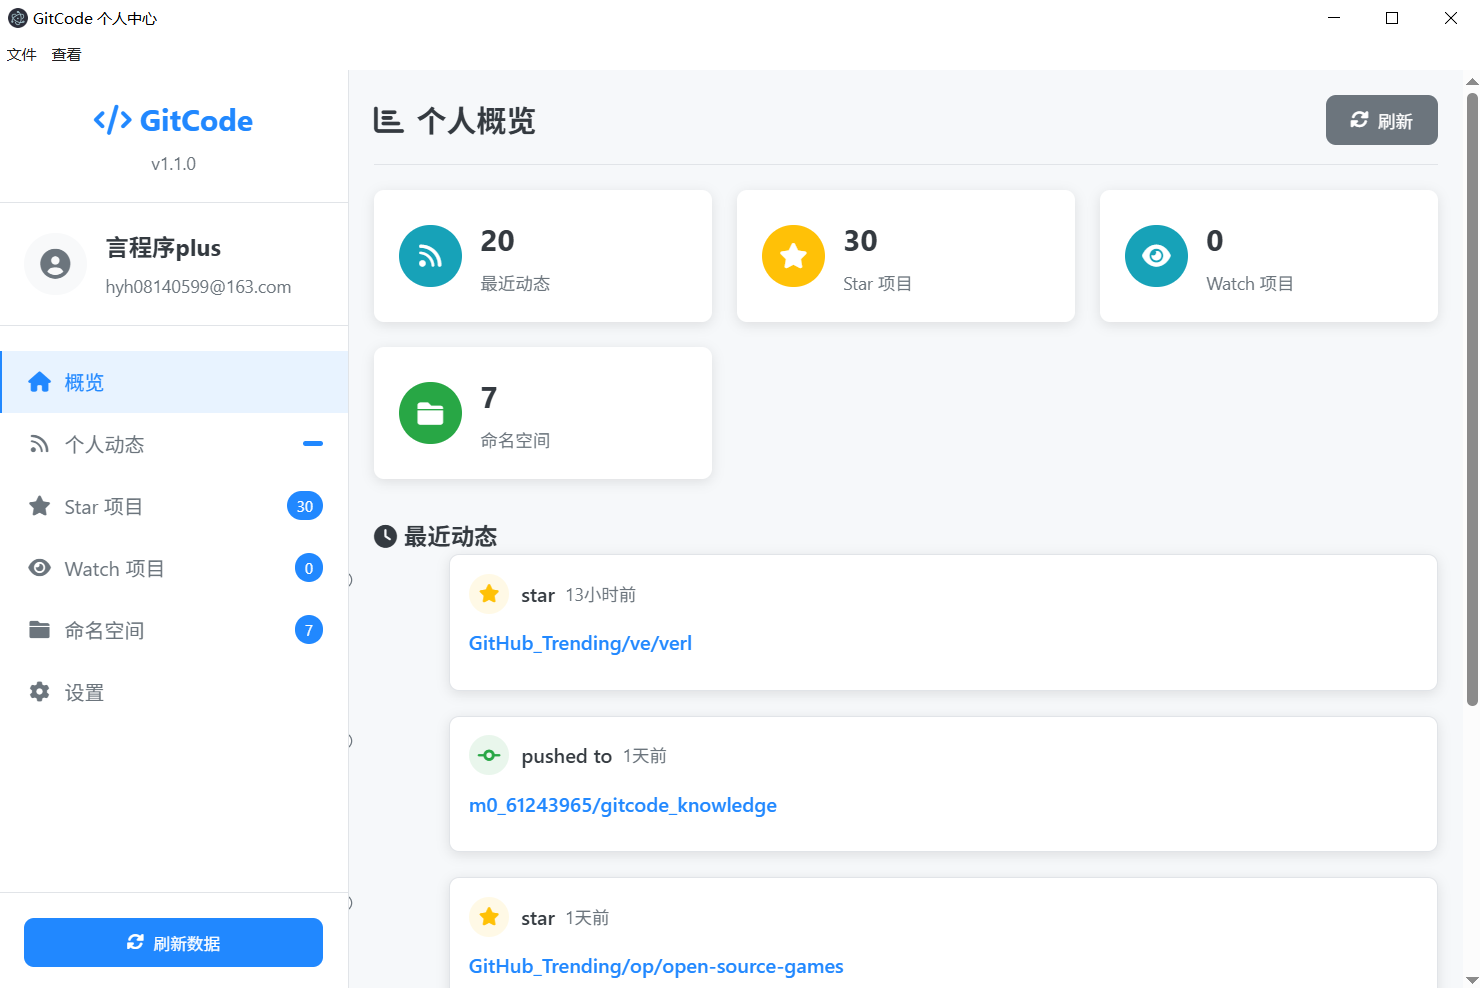
Task: Open the m0_61243965/gitcode_knowledge link
Action: click(622, 805)
